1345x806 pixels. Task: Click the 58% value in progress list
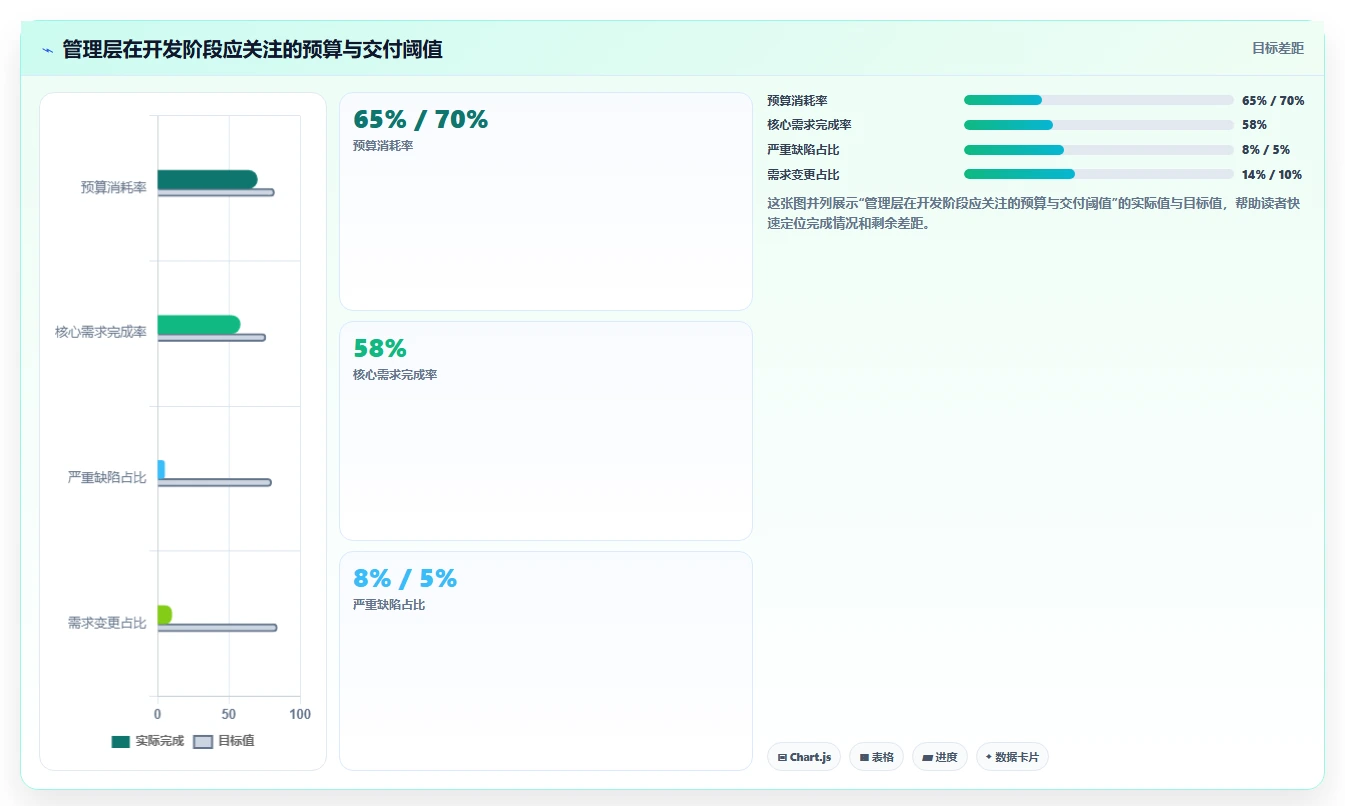[1254, 125]
